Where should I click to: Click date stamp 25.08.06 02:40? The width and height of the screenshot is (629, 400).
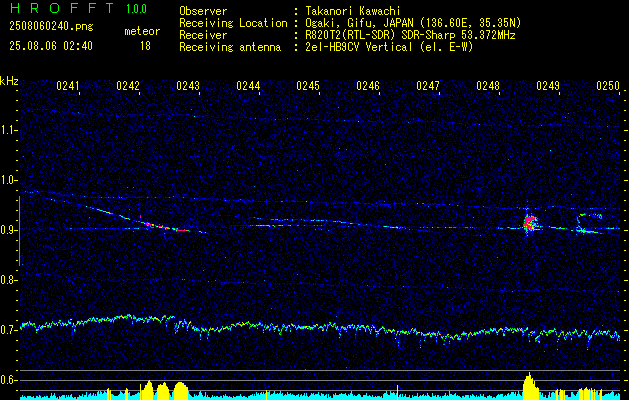pos(51,46)
